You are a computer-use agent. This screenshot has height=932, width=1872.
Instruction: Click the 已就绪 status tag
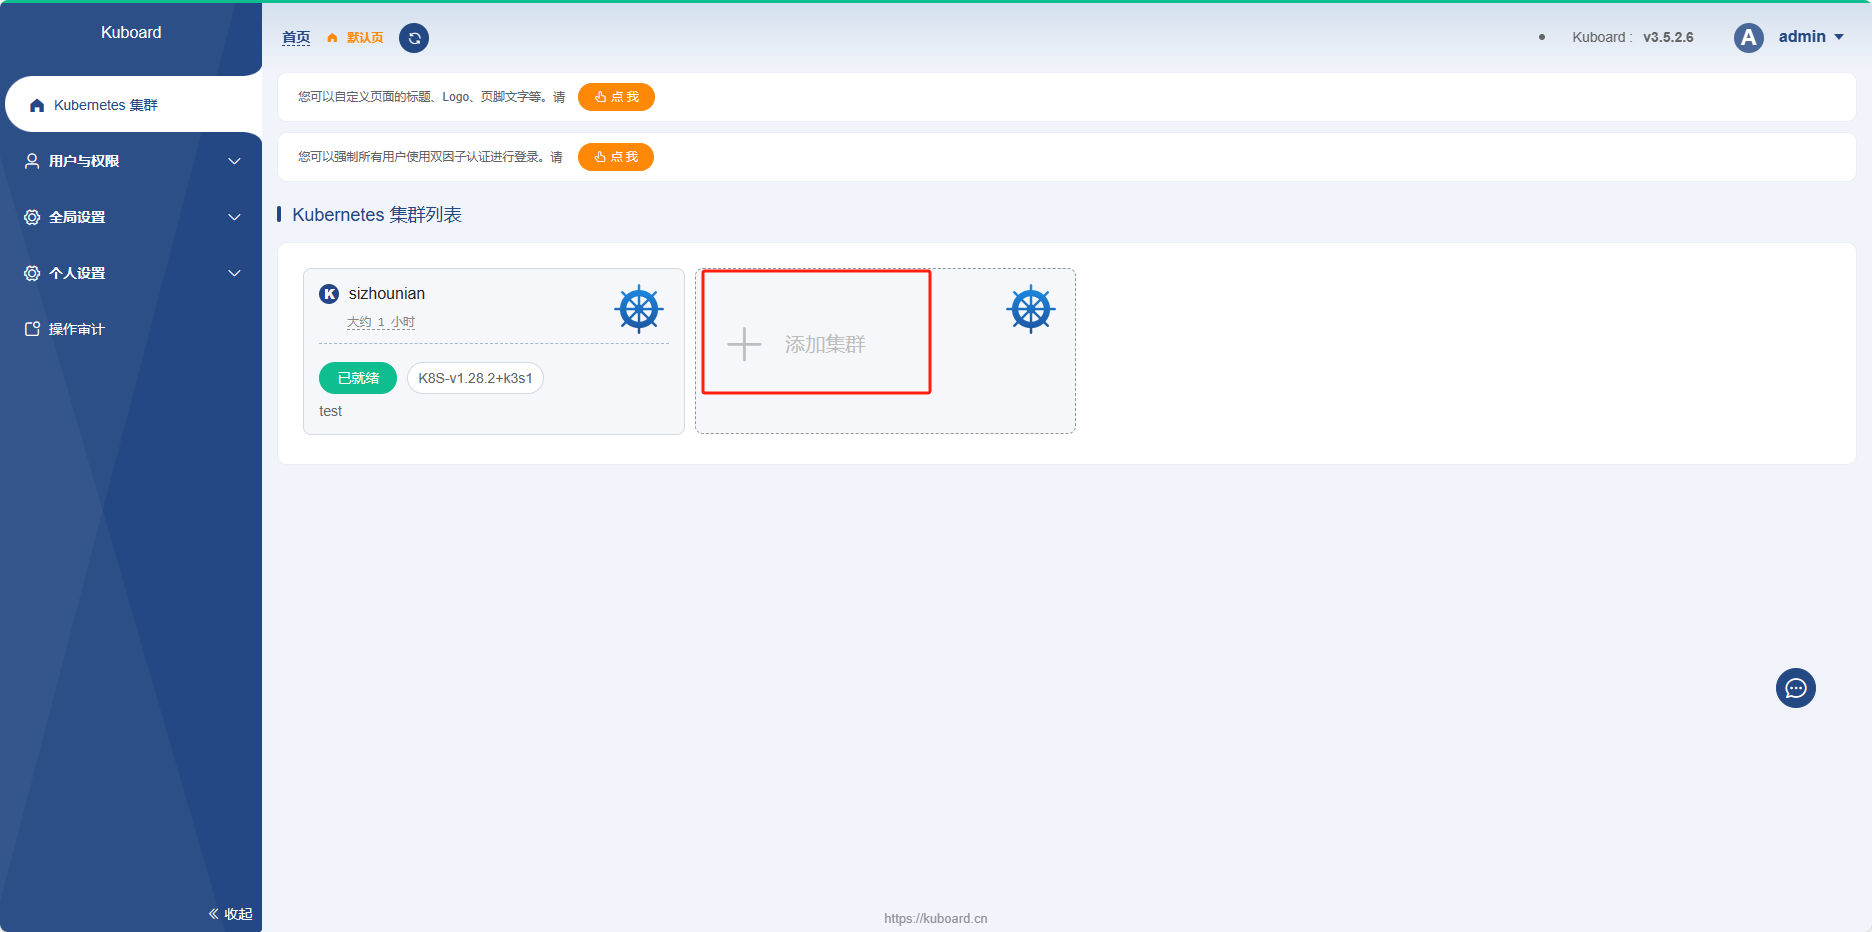[358, 378]
